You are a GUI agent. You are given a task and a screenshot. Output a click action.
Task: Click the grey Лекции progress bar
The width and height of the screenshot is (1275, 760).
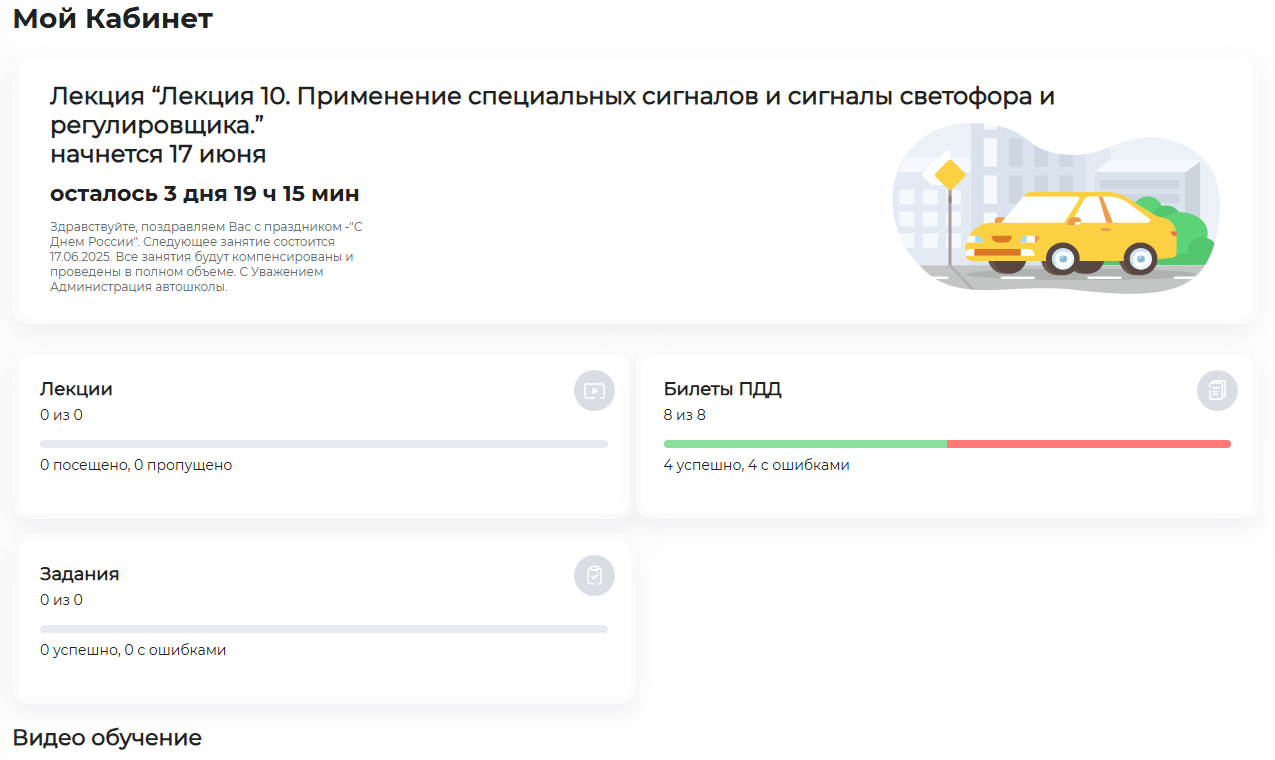coord(324,444)
